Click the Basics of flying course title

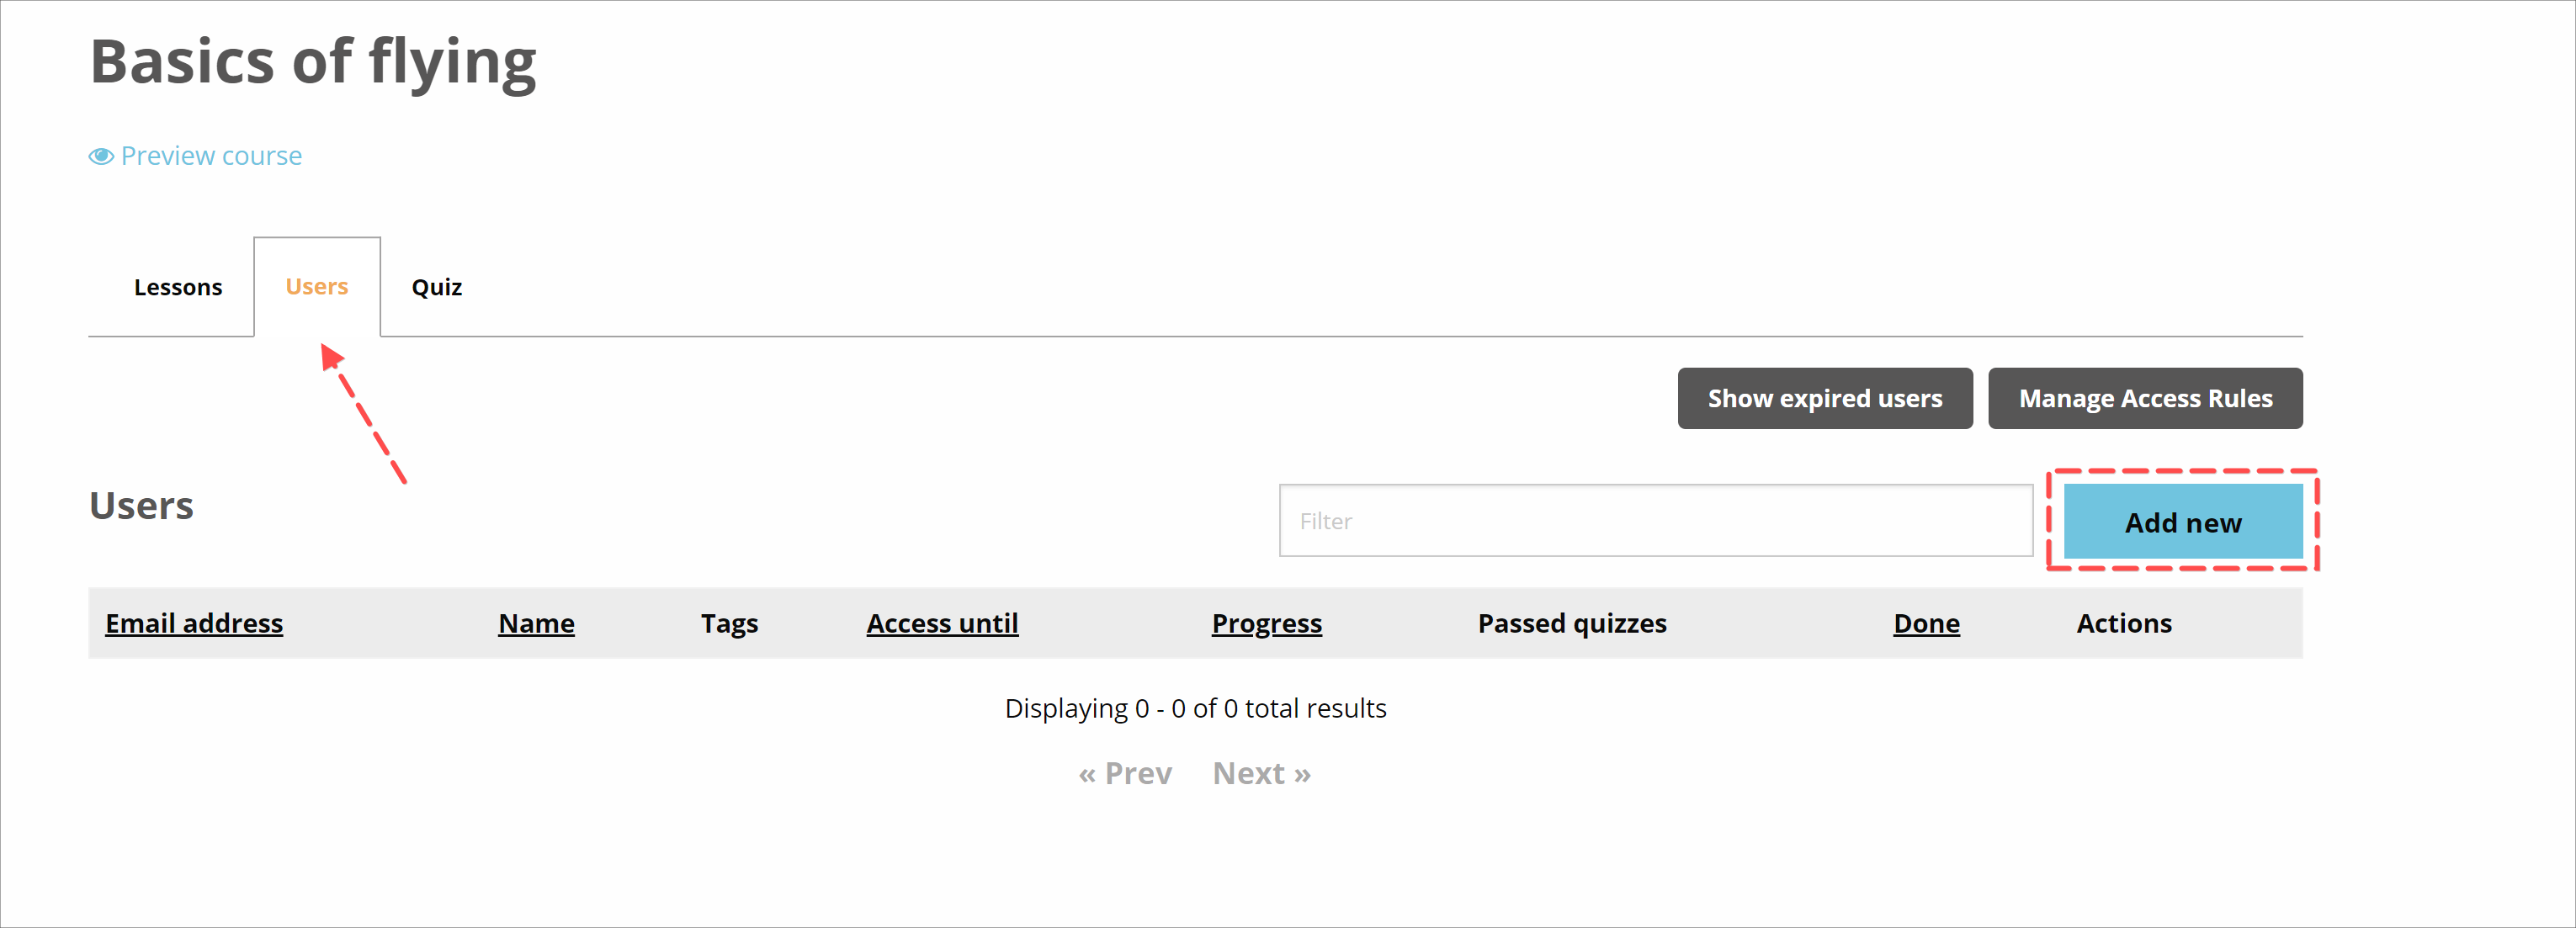coord(313,62)
